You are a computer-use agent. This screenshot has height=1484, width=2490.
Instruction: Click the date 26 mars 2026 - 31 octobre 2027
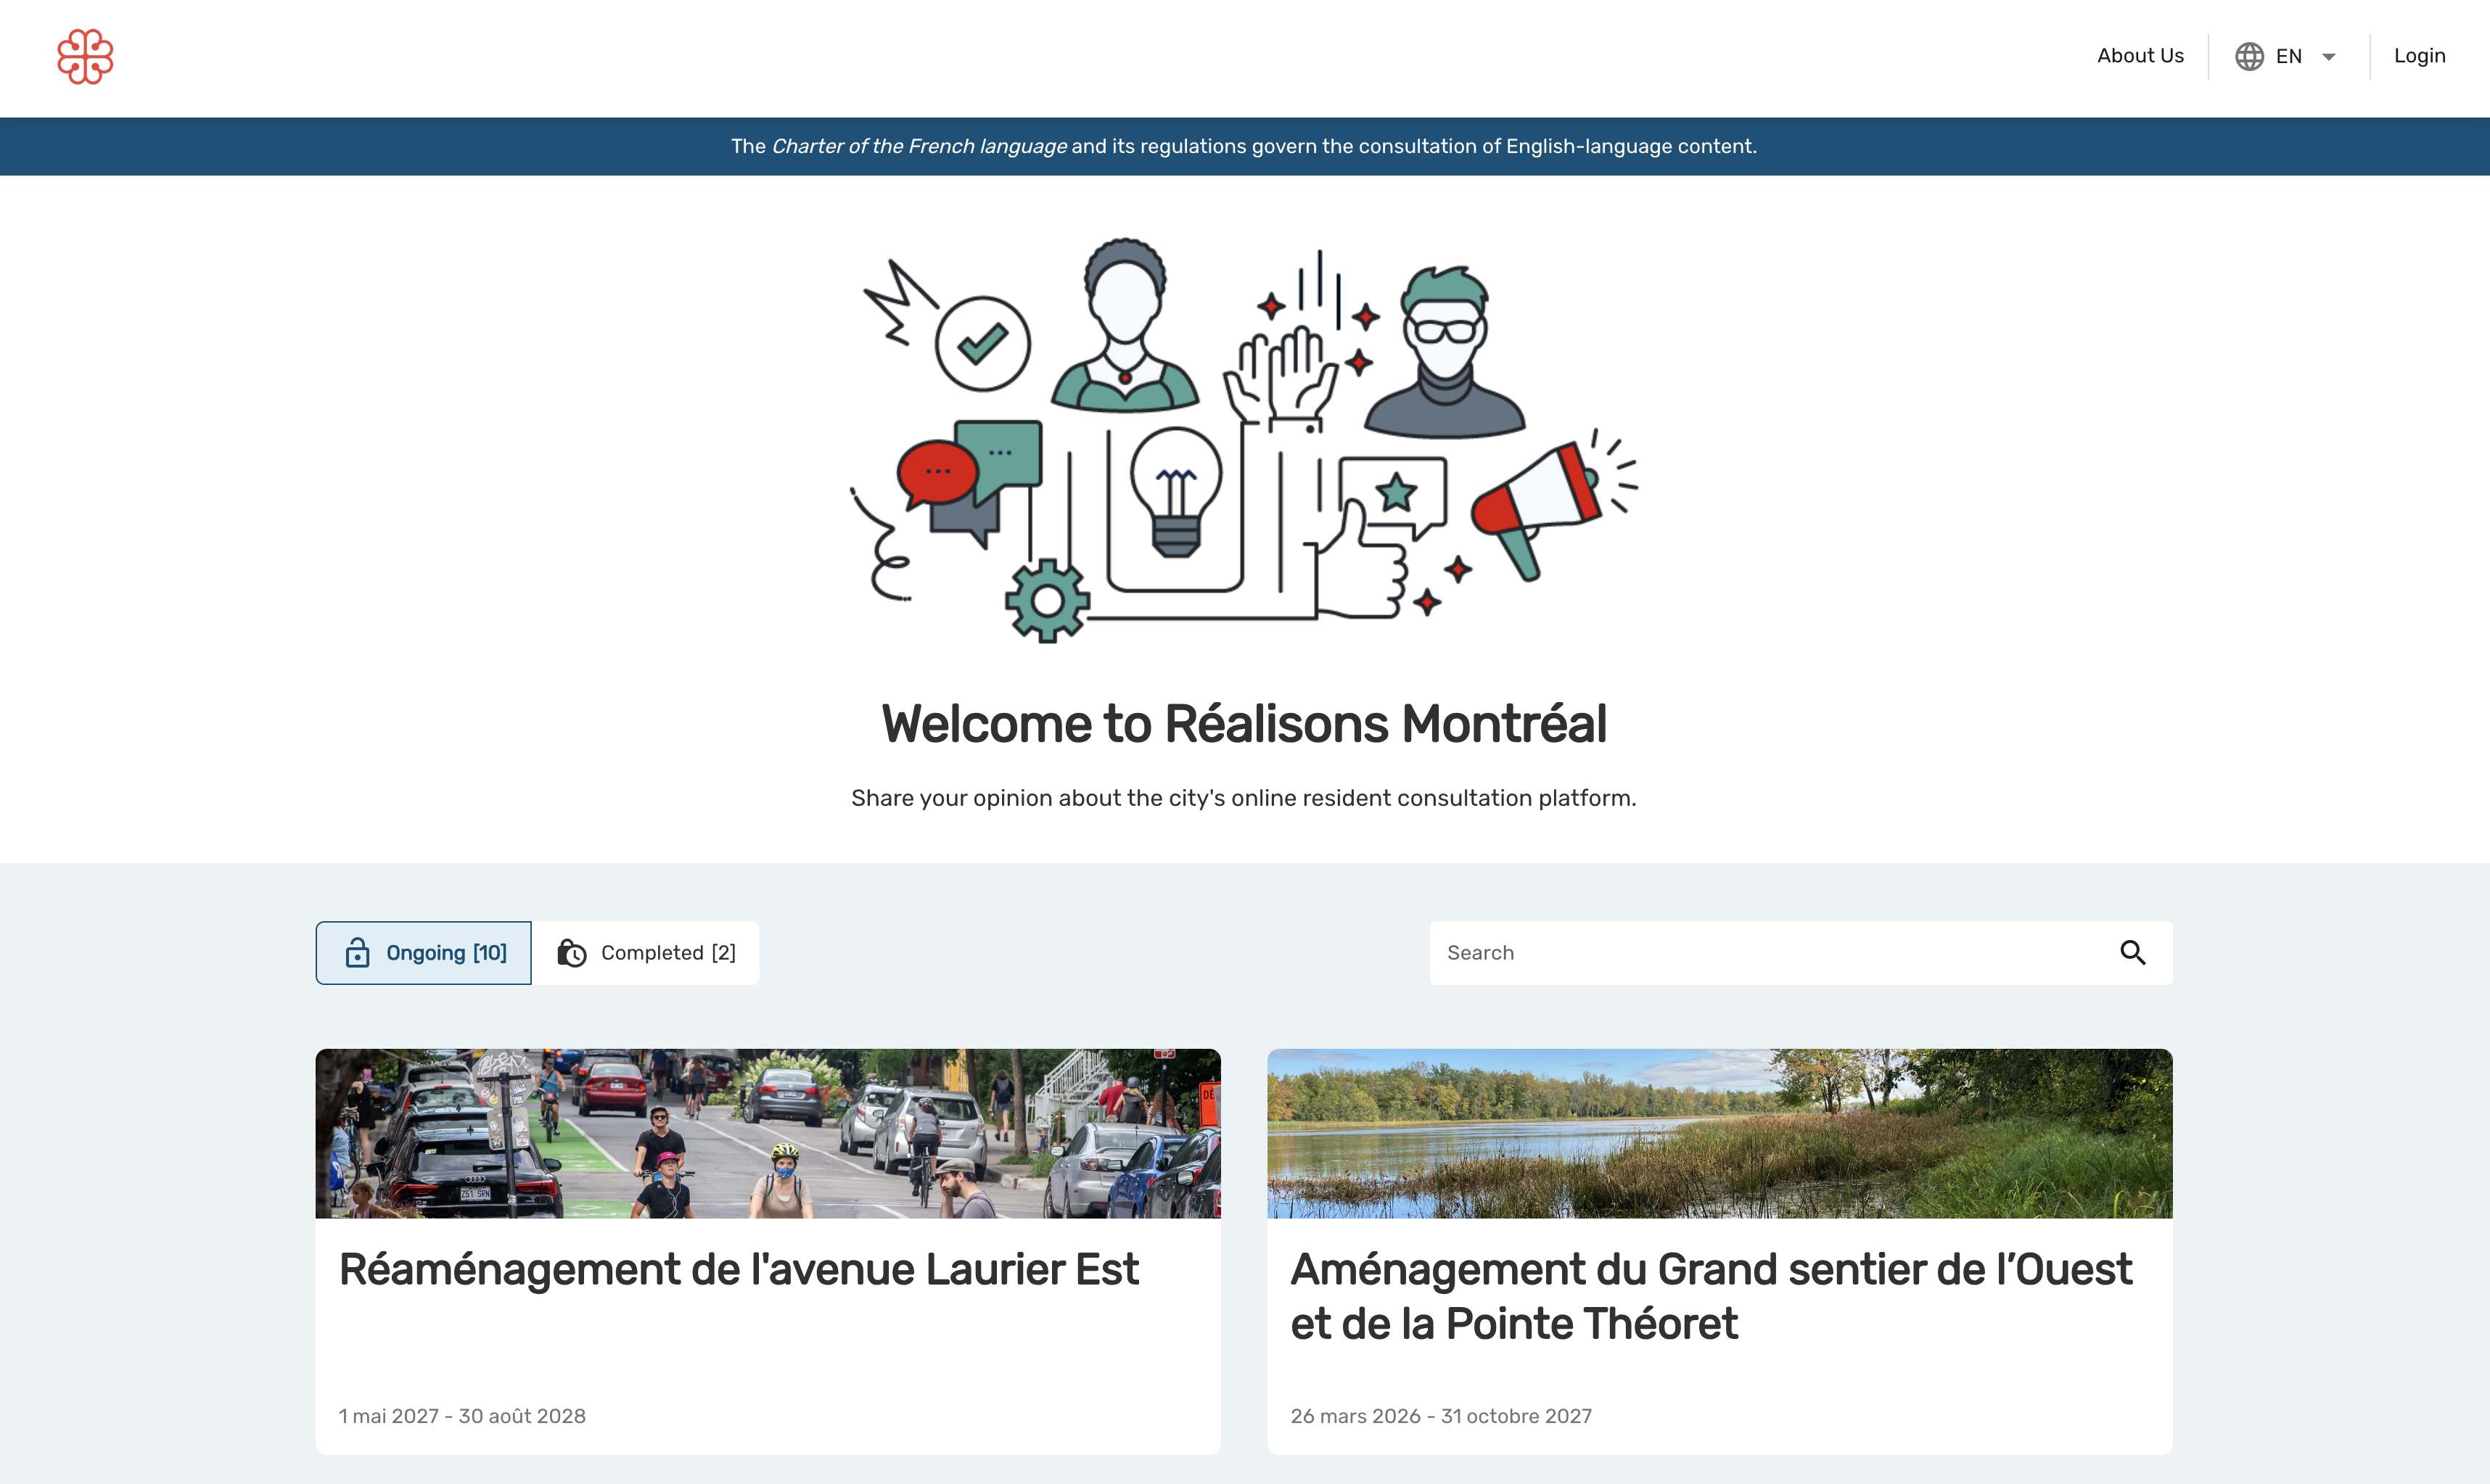1441,1416
